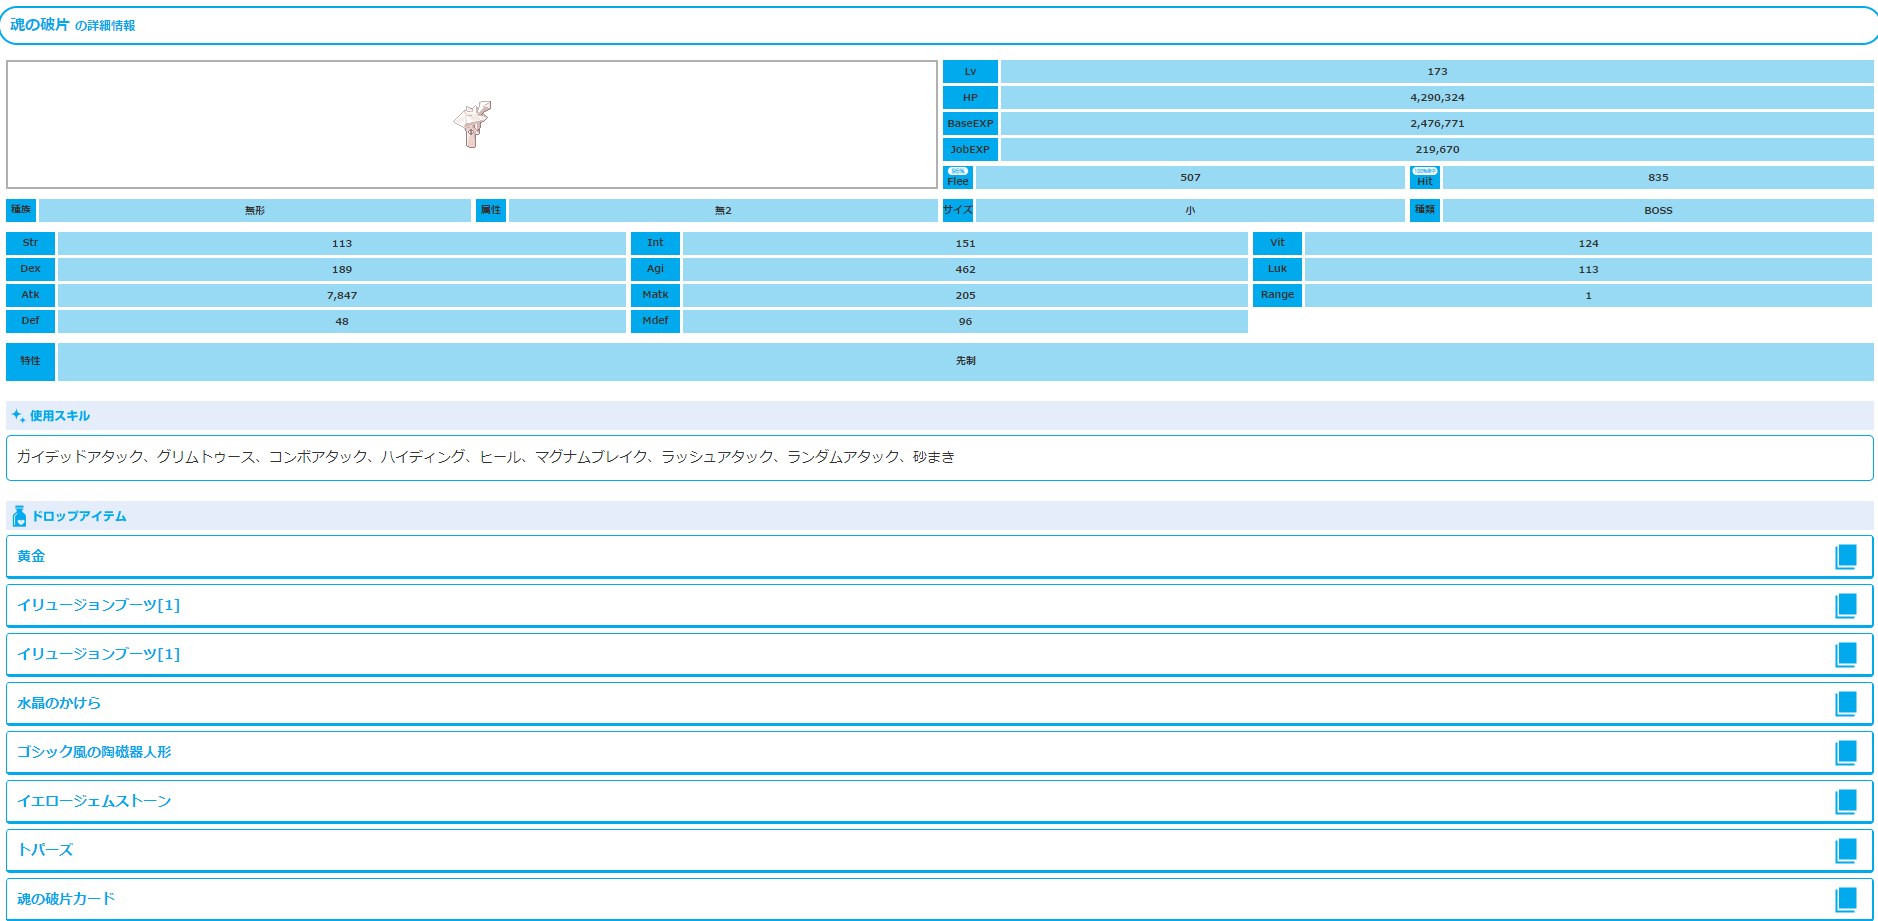1878x921 pixels.
Task: Click the book icon beside イエロージェムストーン
Action: [1846, 802]
